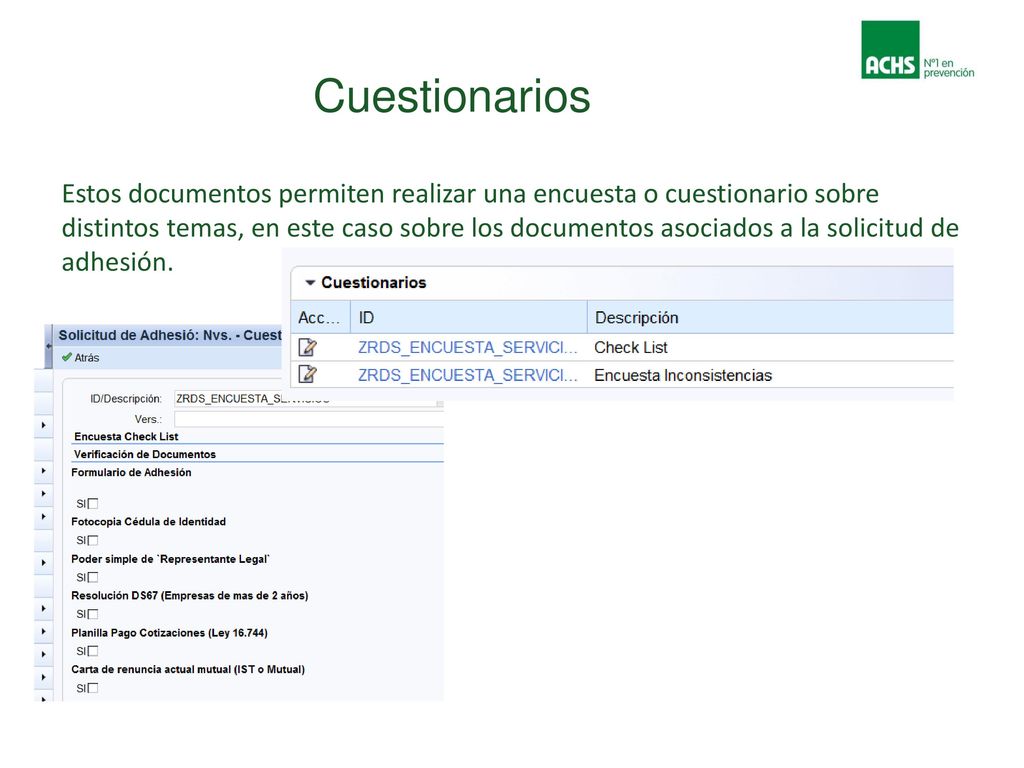This screenshot has width=1024, height=768.
Task: Check SI for Fotocopia Cédula de Identidad
Action: coord(93,540)
